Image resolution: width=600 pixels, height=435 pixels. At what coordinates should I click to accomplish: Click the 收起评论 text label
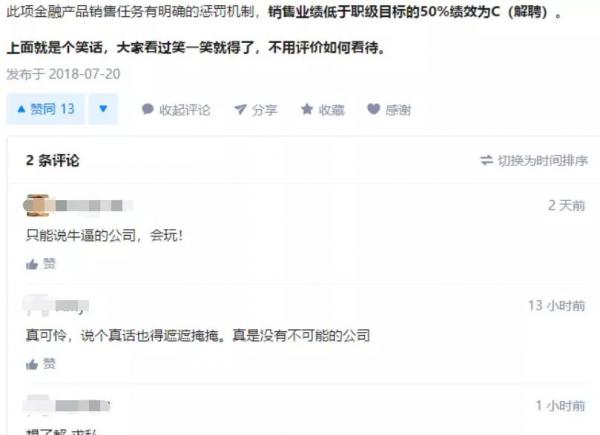(x=185, y=110)
